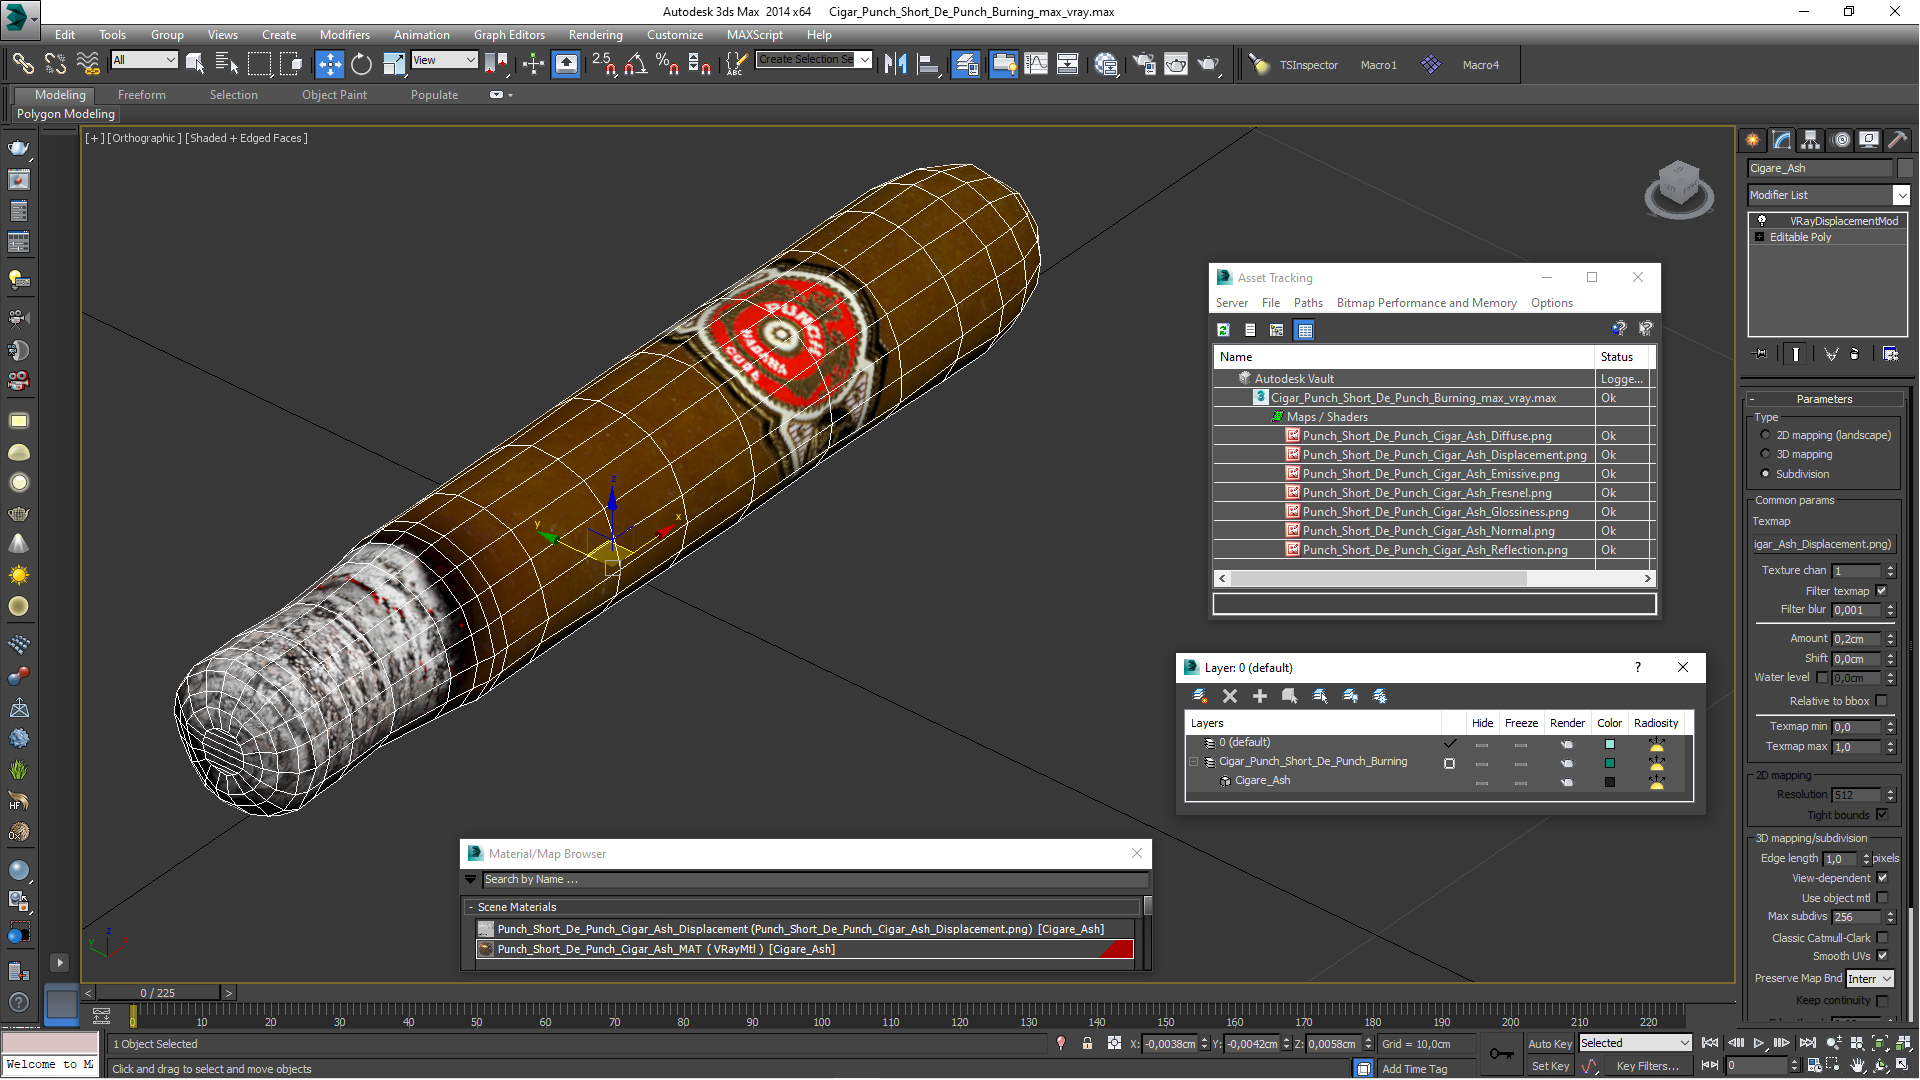
Task: Switch to the Freeform ribbon tab
Action: coord(142,95)
